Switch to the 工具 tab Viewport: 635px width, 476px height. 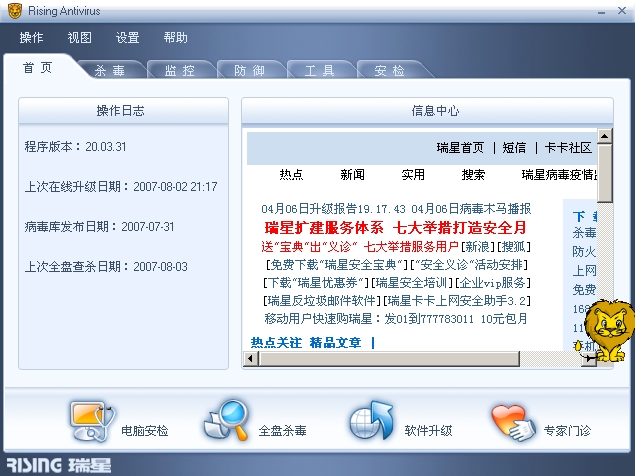pos(320,70)
